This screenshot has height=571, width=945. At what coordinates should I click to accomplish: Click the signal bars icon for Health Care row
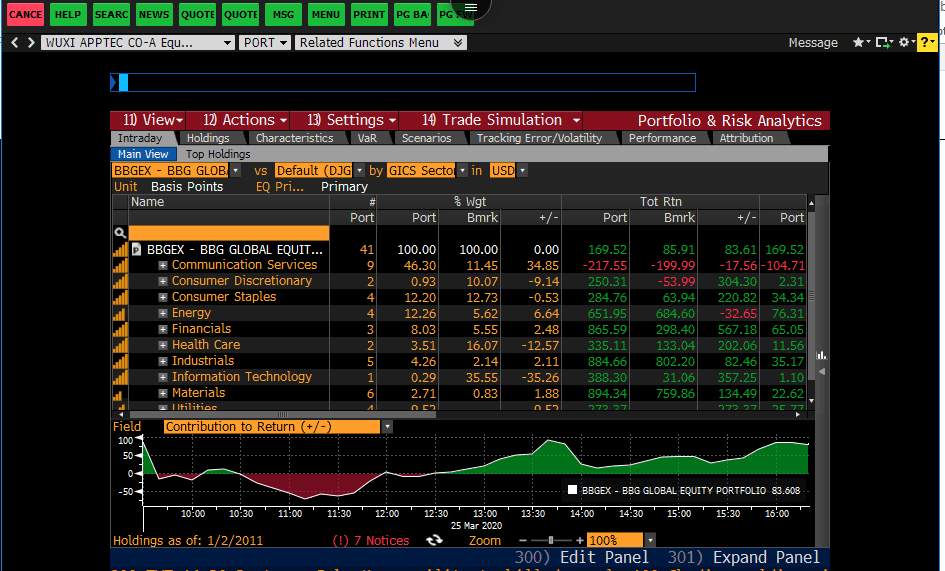click(x=120, y=345)
